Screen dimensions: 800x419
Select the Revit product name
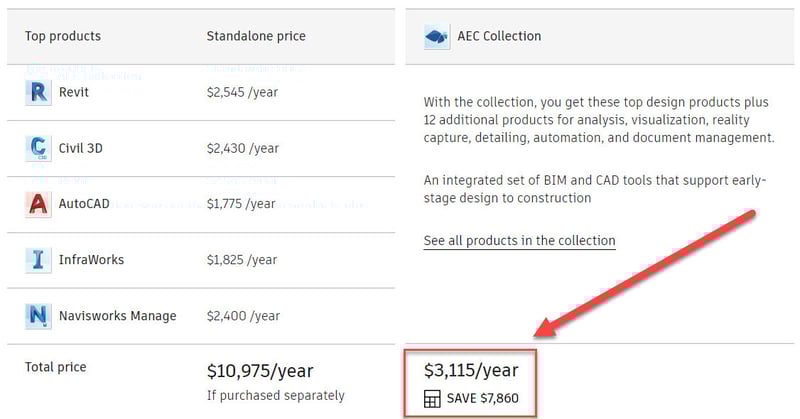74,92
